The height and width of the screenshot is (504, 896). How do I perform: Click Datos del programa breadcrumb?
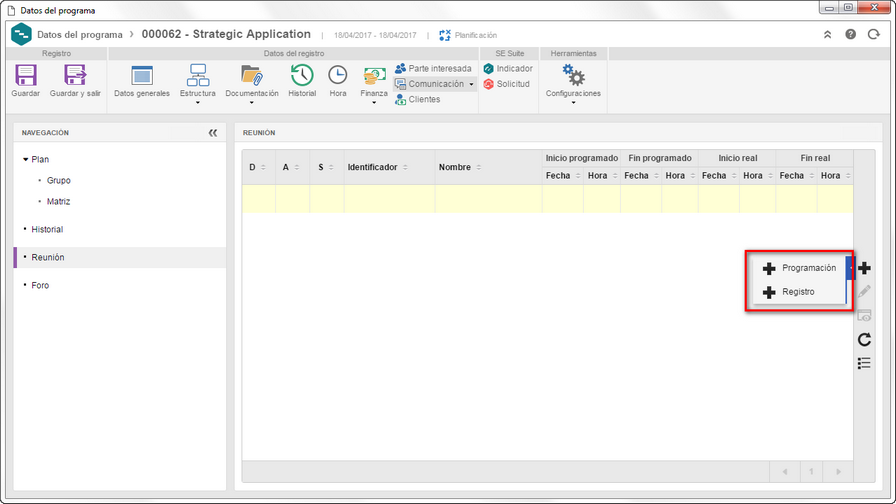[79, 35]
